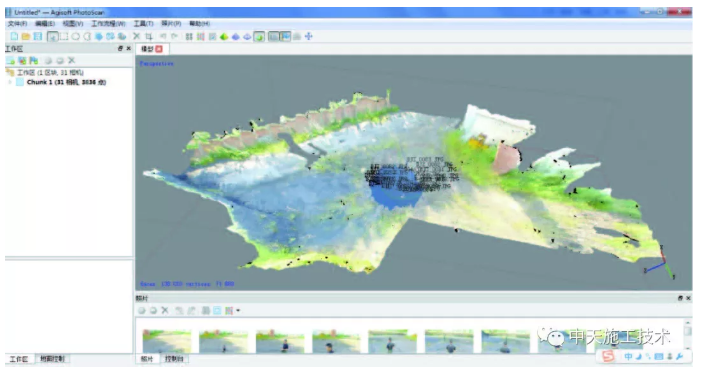This screenshot has width=701, height=374.
Task: Click the Reset Filter icon in the photos pane
Action: pyautogui.click(x=206, y=311)
